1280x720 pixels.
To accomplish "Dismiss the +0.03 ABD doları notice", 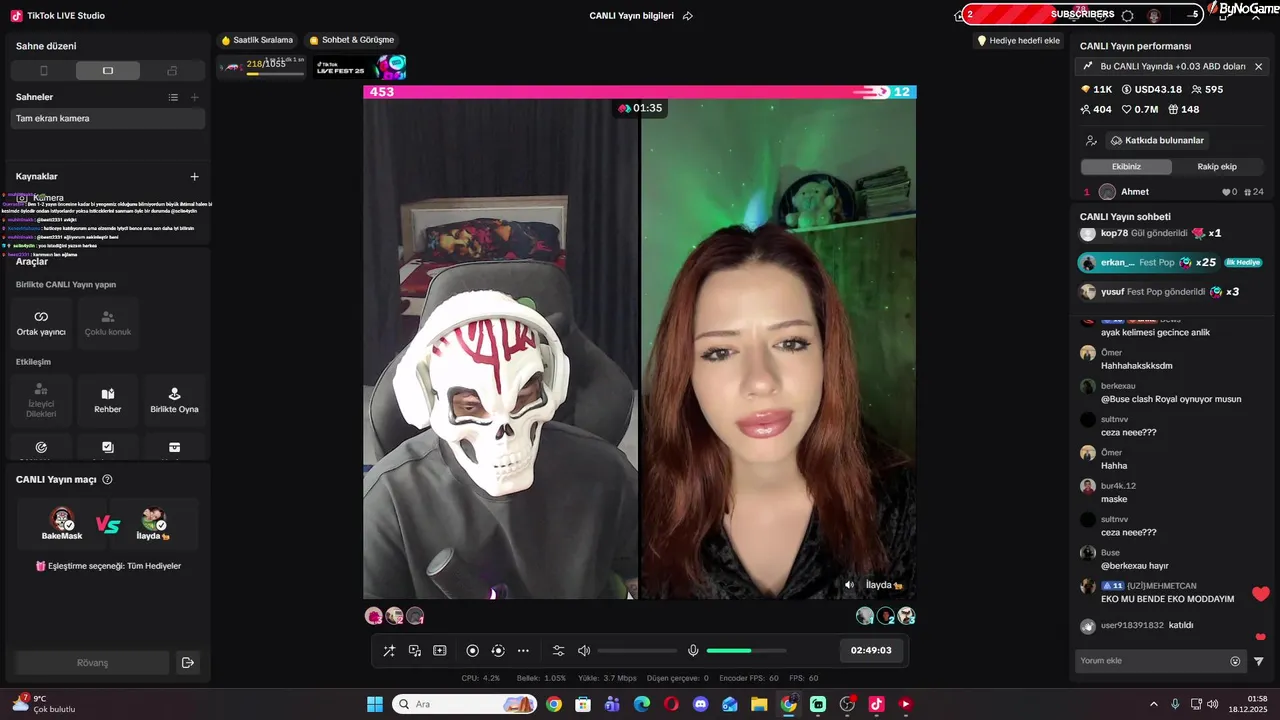I will [1258, 66].
